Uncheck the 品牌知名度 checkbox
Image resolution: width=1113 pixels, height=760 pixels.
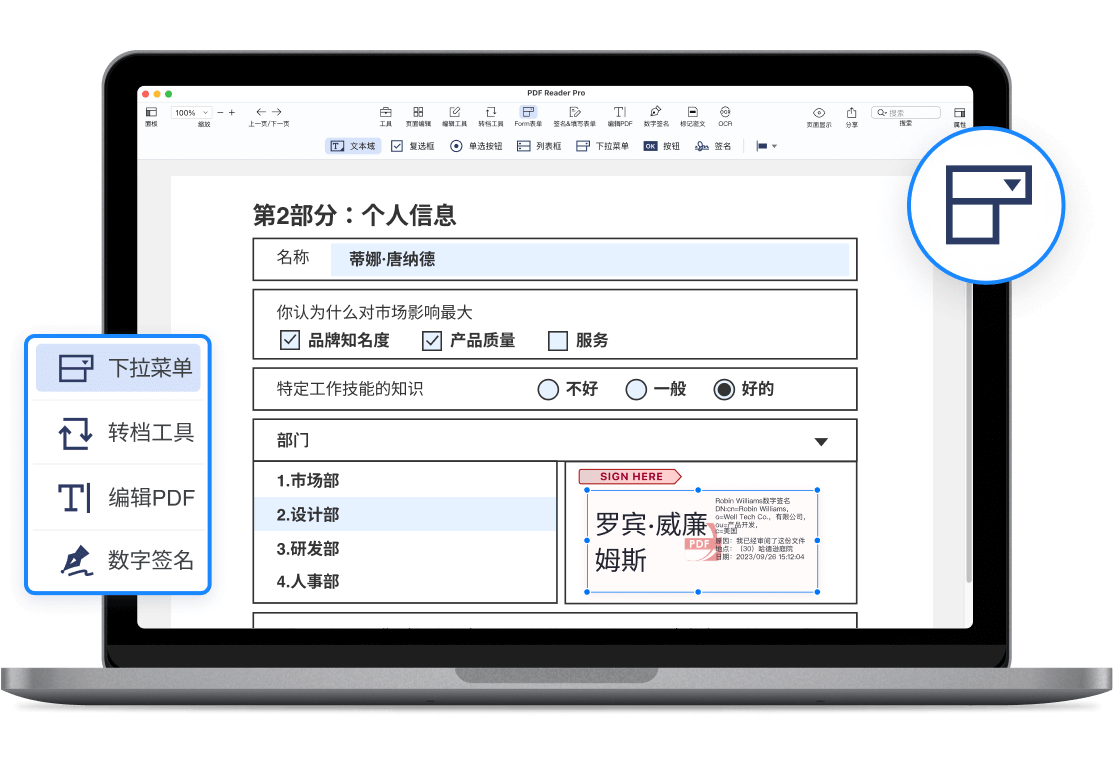(x=290, y=341)
